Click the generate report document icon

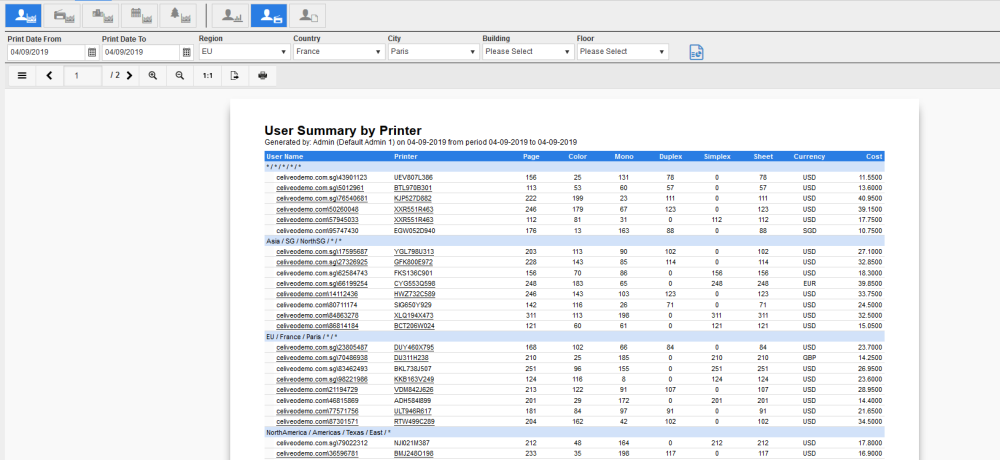[696, 52]
